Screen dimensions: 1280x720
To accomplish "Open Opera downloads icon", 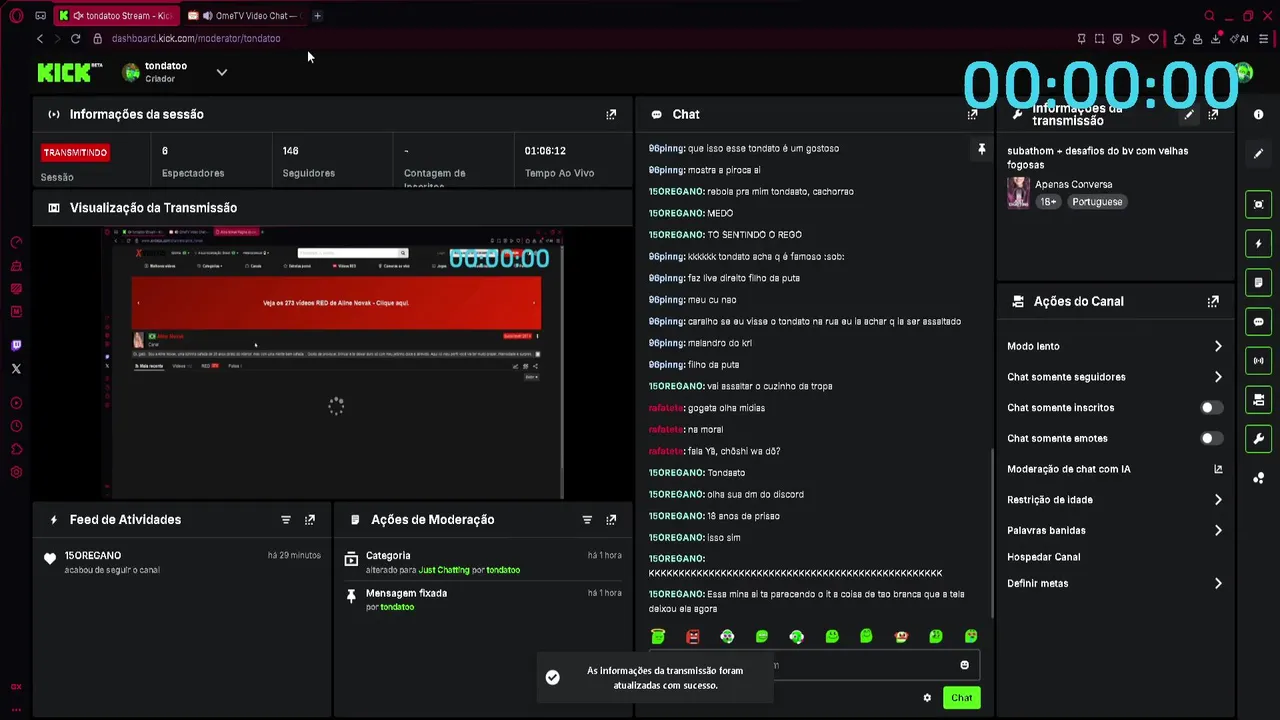I will tap(1216, 39).
